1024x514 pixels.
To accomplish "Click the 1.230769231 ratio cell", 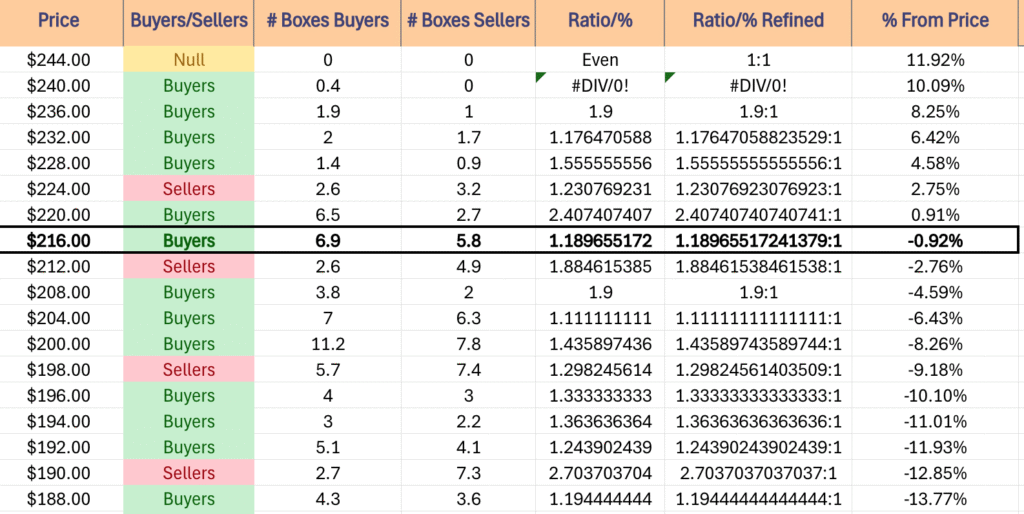I will click(600, 189).
